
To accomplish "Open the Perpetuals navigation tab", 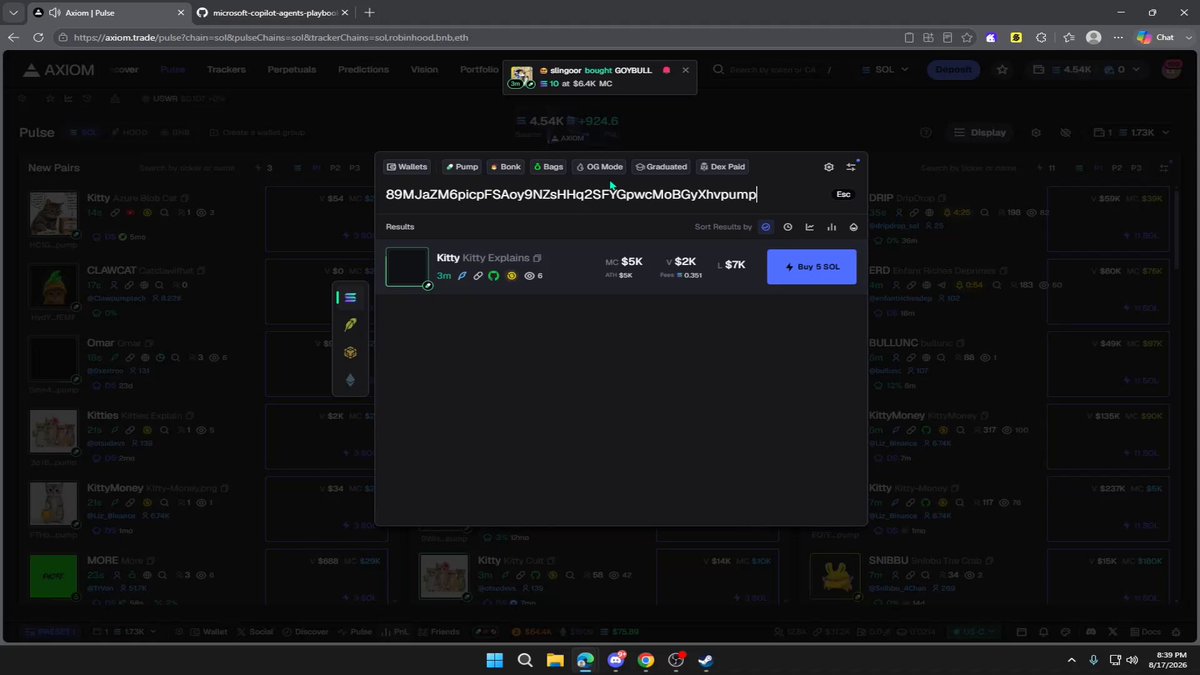I will (x=292, y=70).
